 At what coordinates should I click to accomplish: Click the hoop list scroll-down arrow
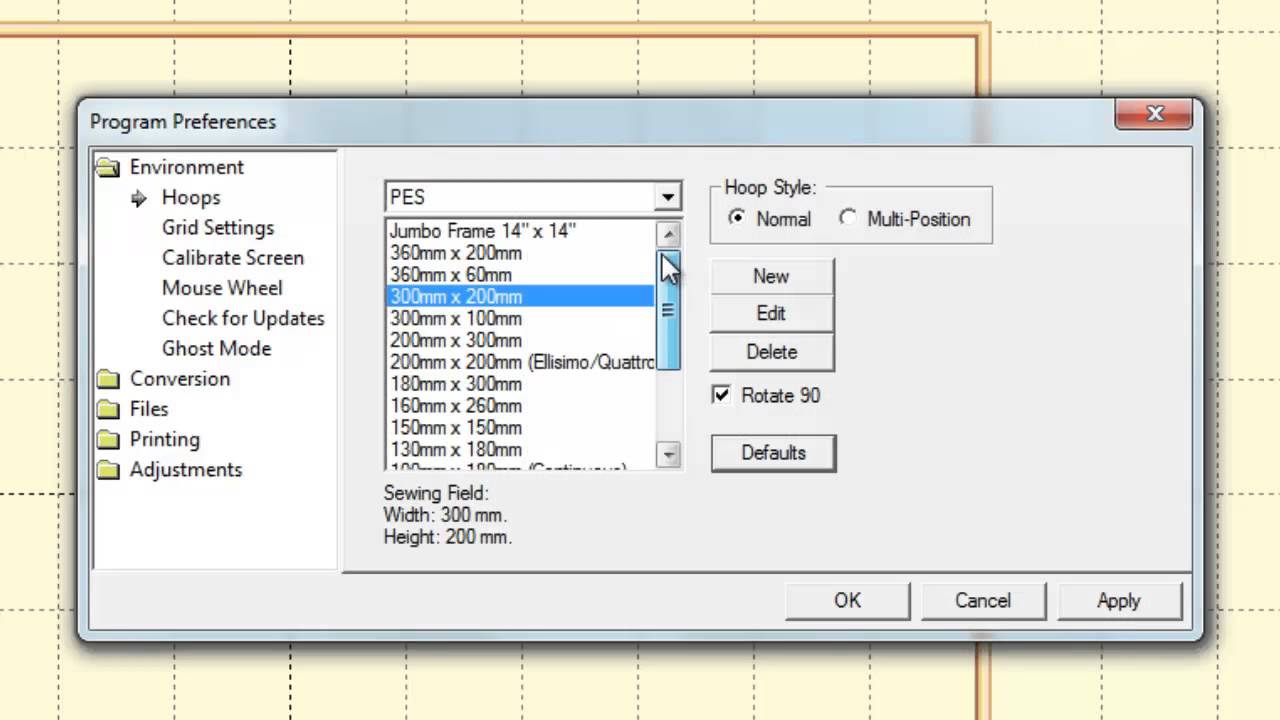[668, 455]
